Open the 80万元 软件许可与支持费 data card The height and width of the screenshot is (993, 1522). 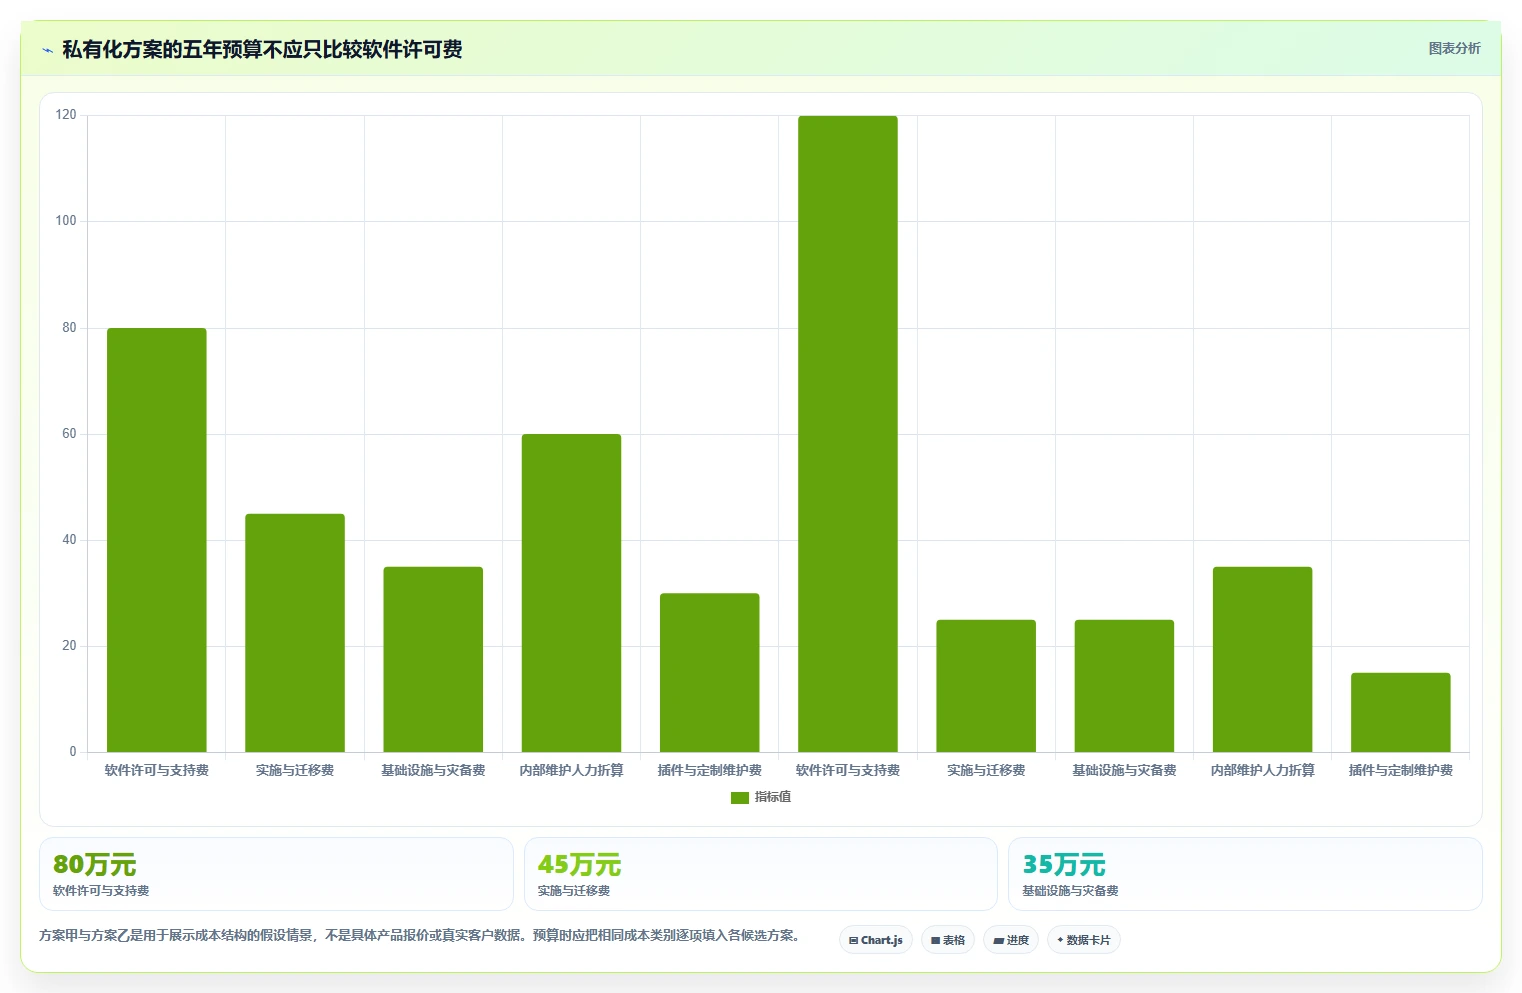tap(276, 874)
